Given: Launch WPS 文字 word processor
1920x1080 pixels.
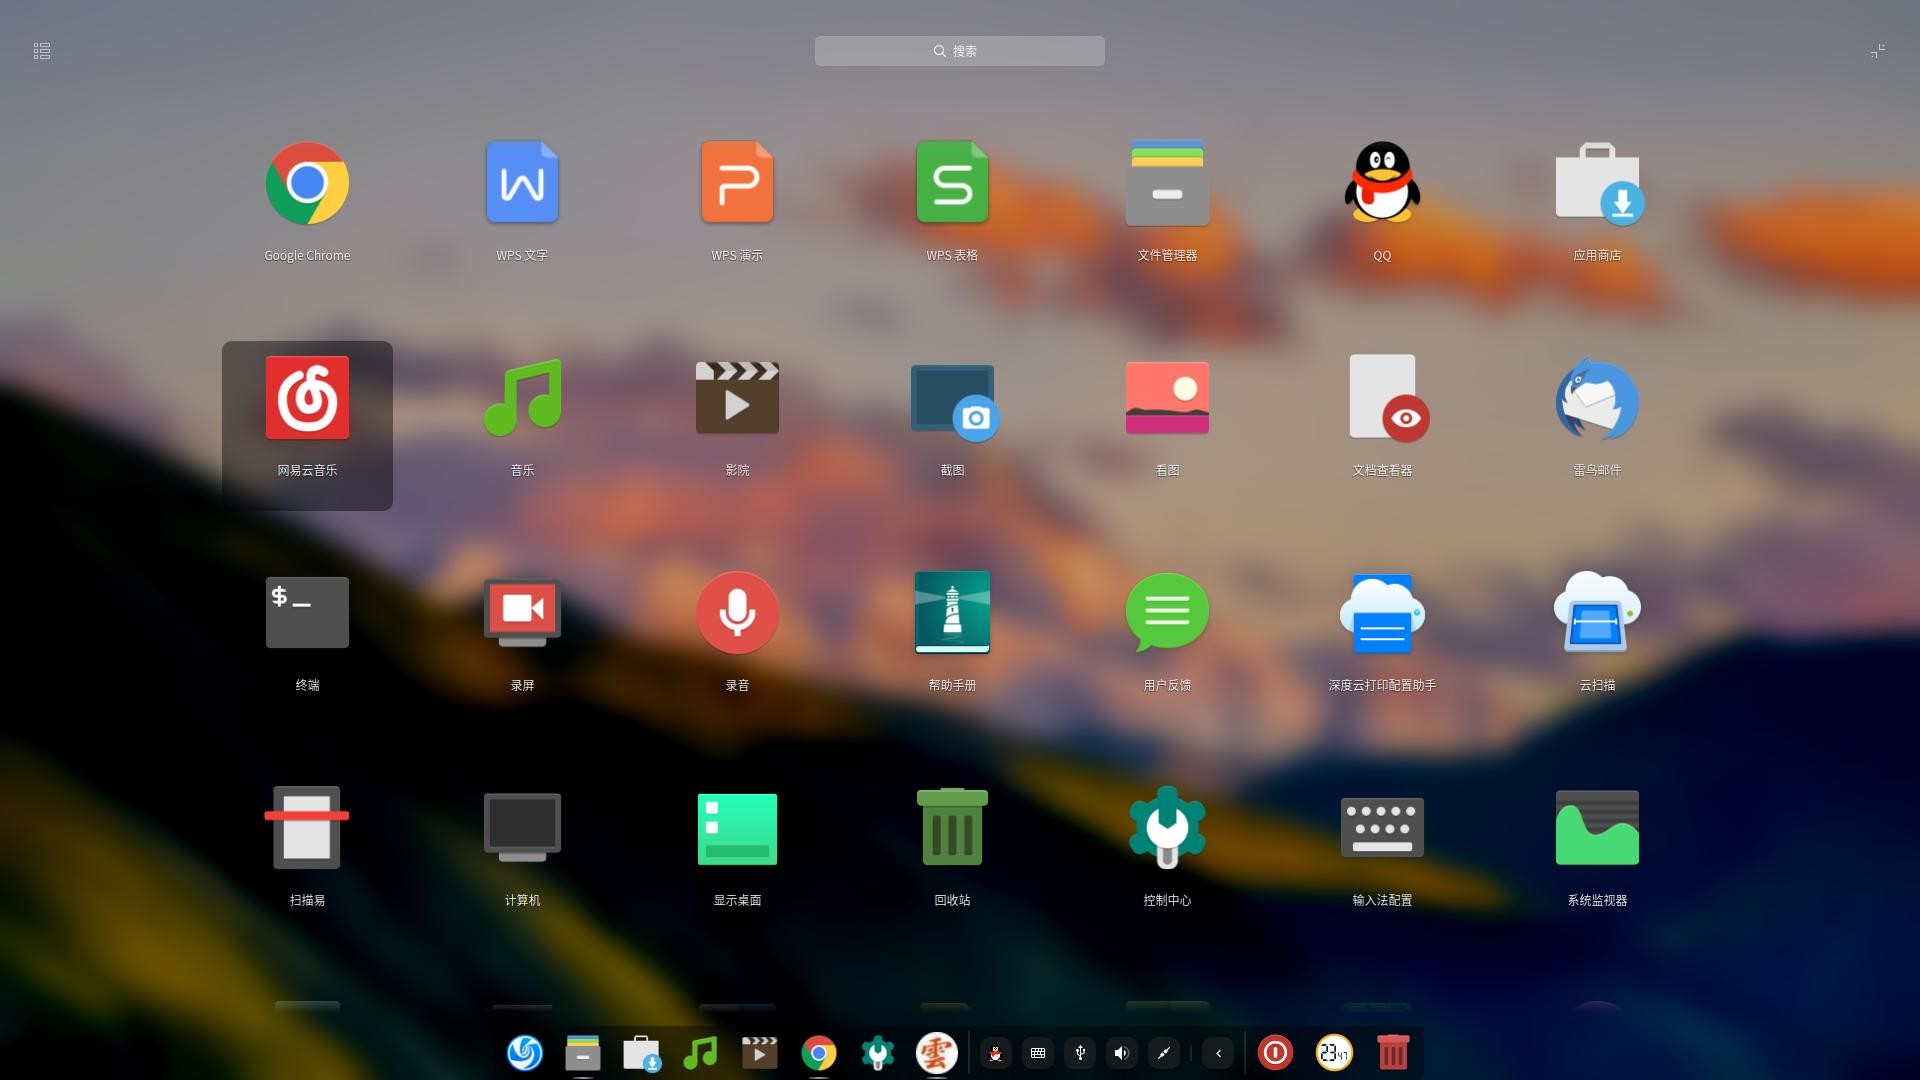Looking at the screenshot, I should coord(522,183).
